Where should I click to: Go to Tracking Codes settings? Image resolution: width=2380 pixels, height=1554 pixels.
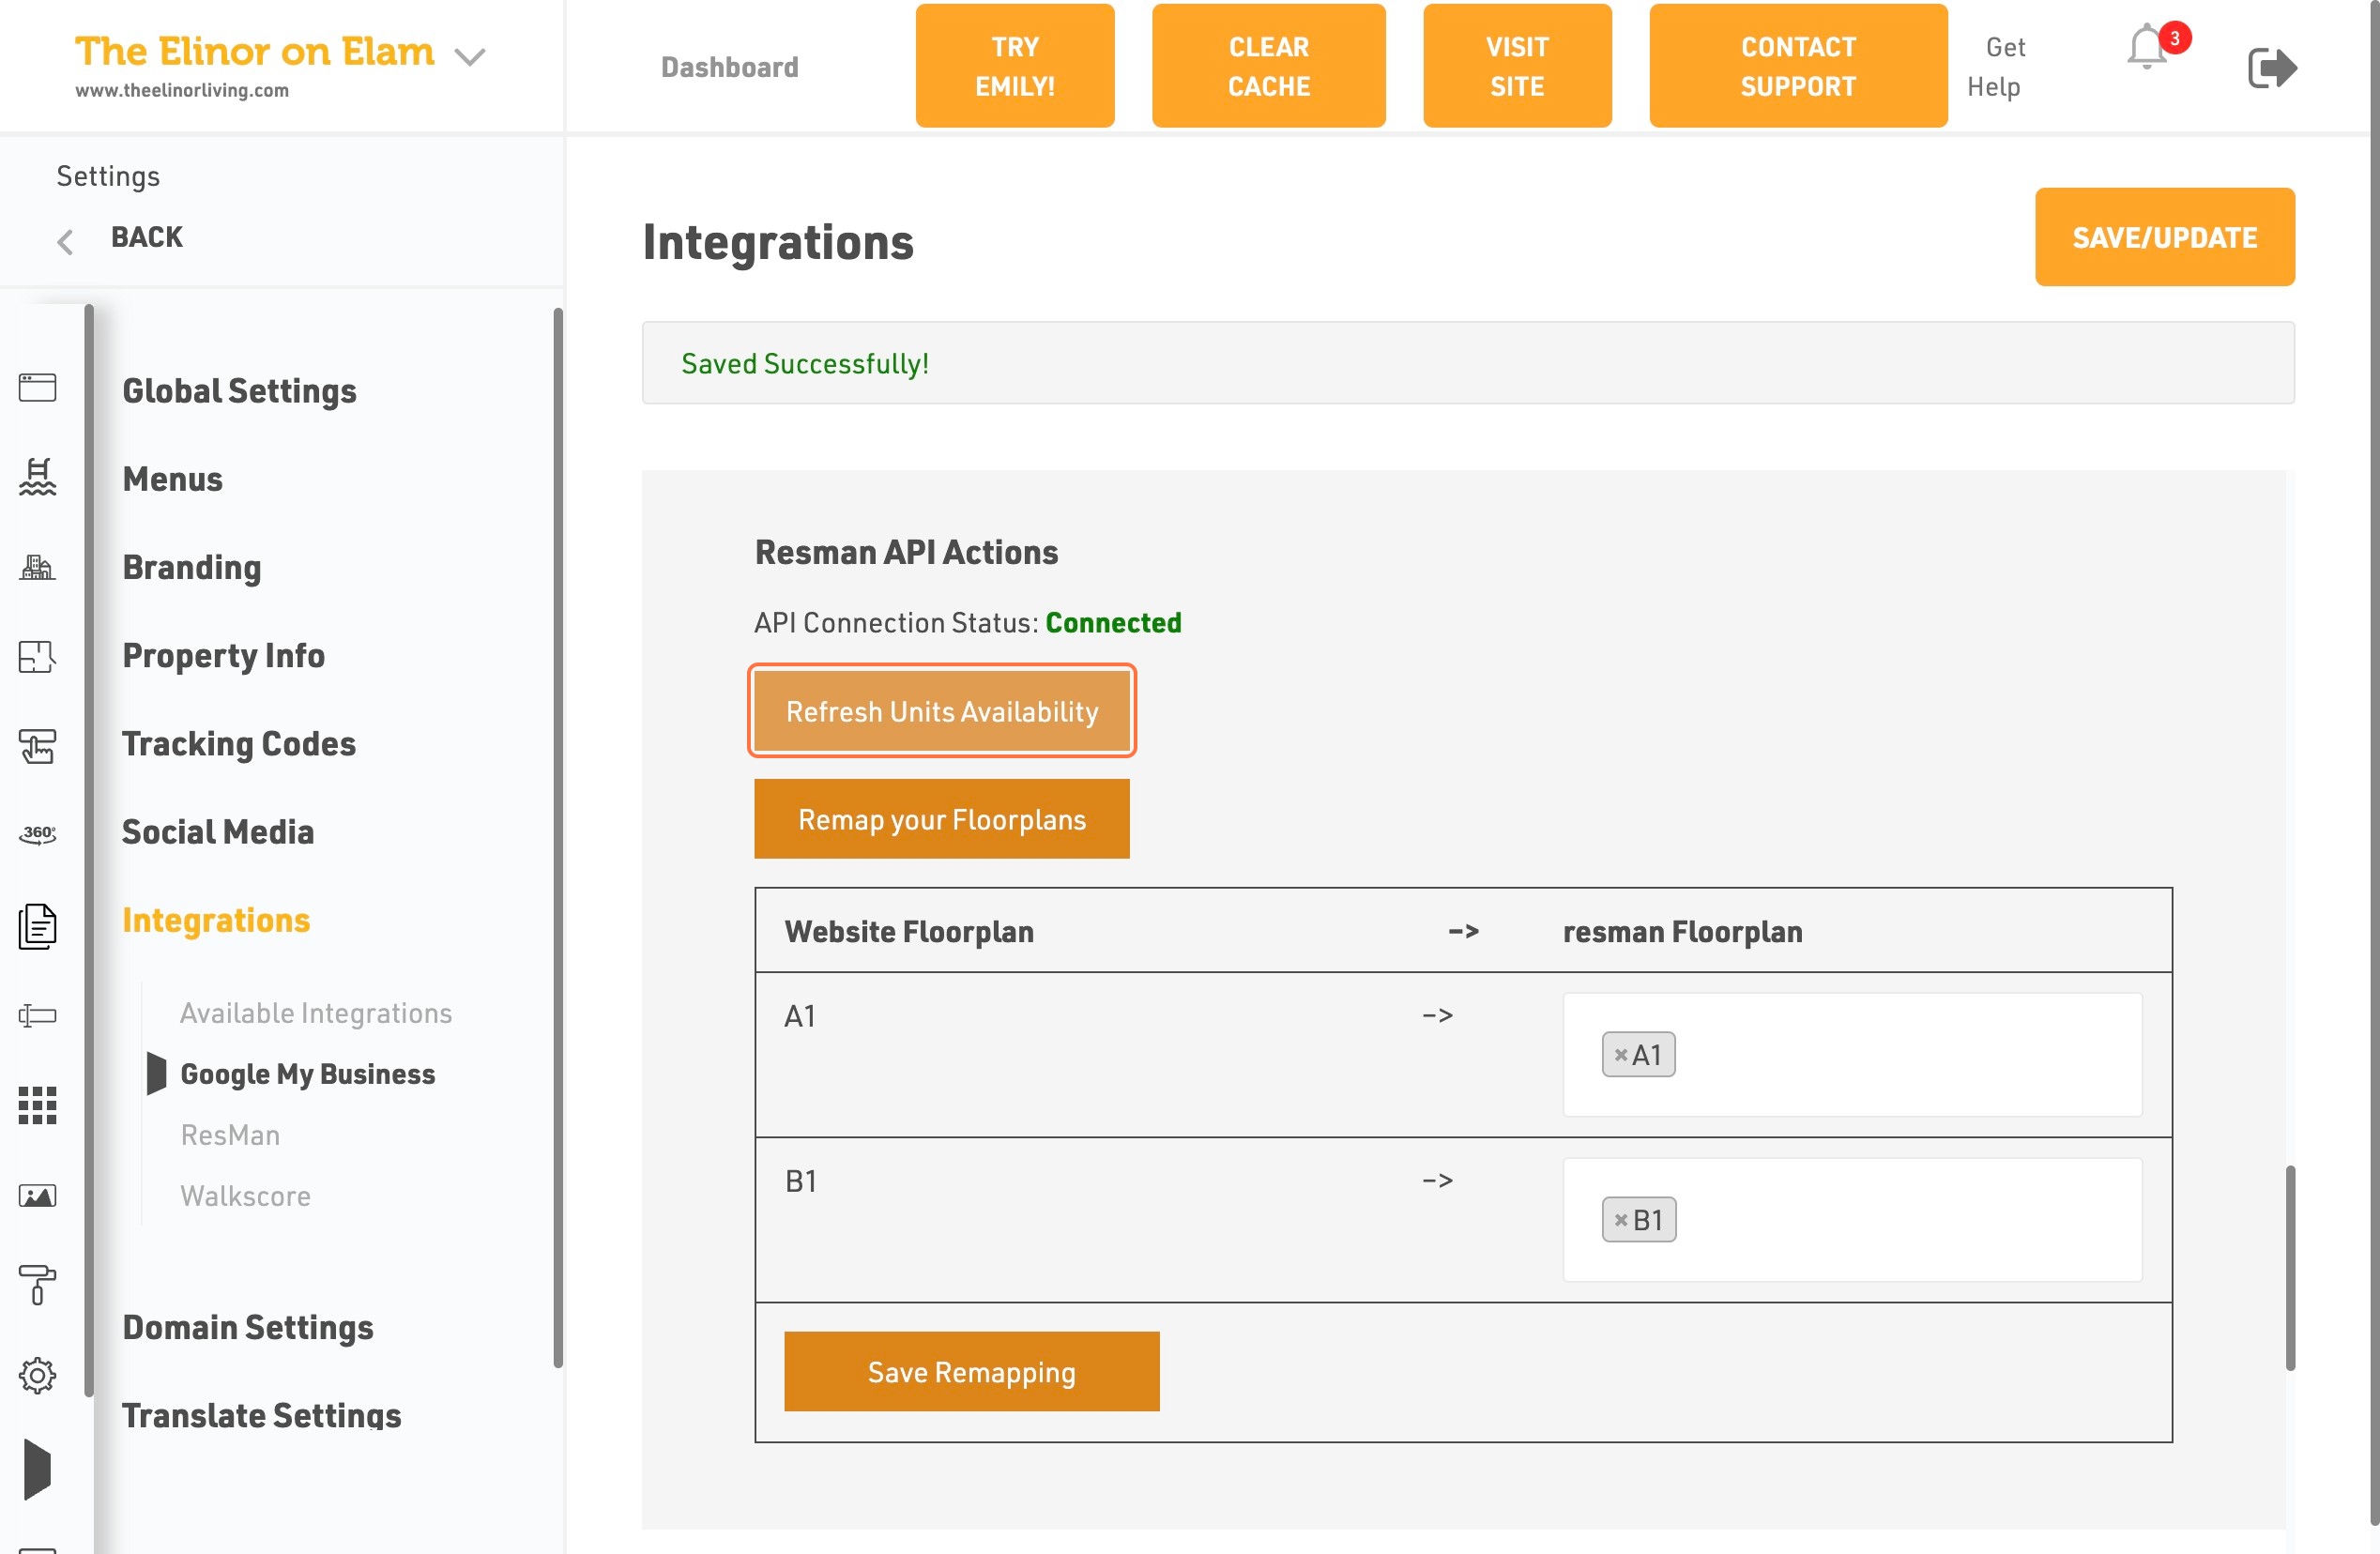pyautogui.click(x=239, y=743)
